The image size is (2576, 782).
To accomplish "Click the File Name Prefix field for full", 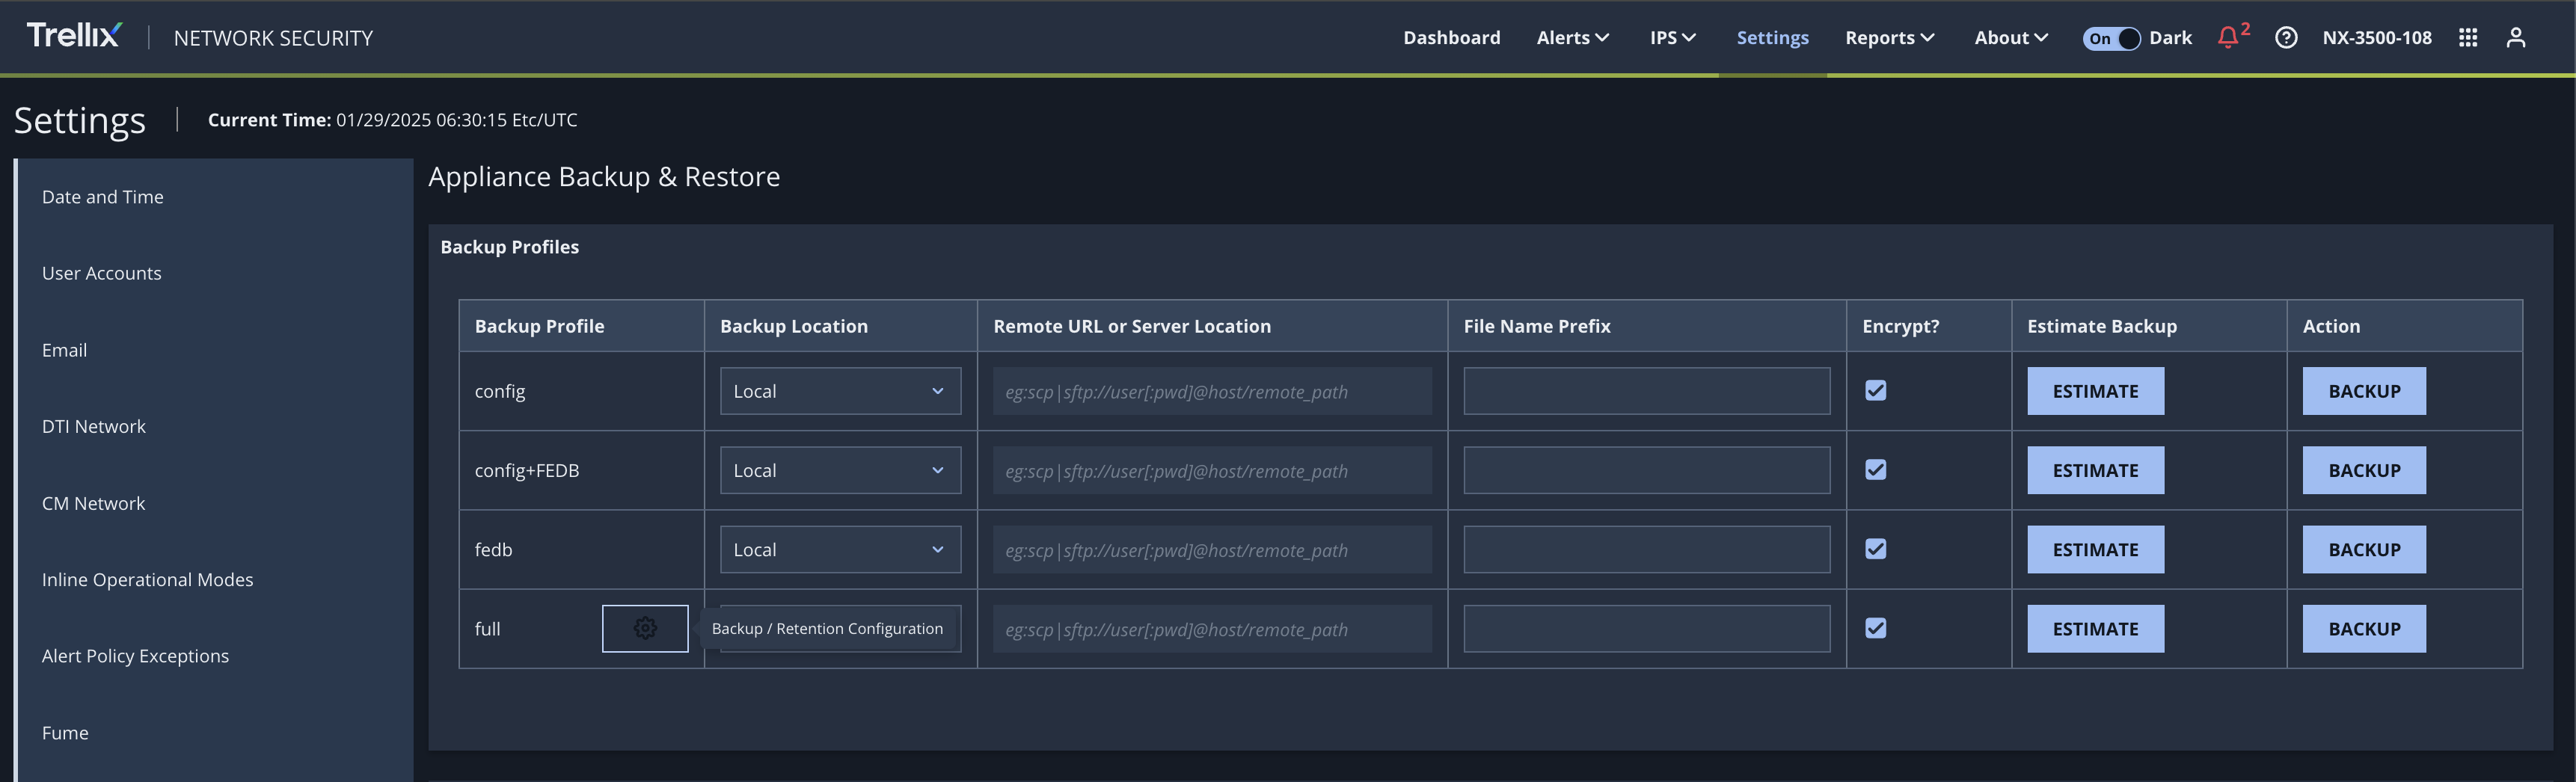I will click(1646, 628).
